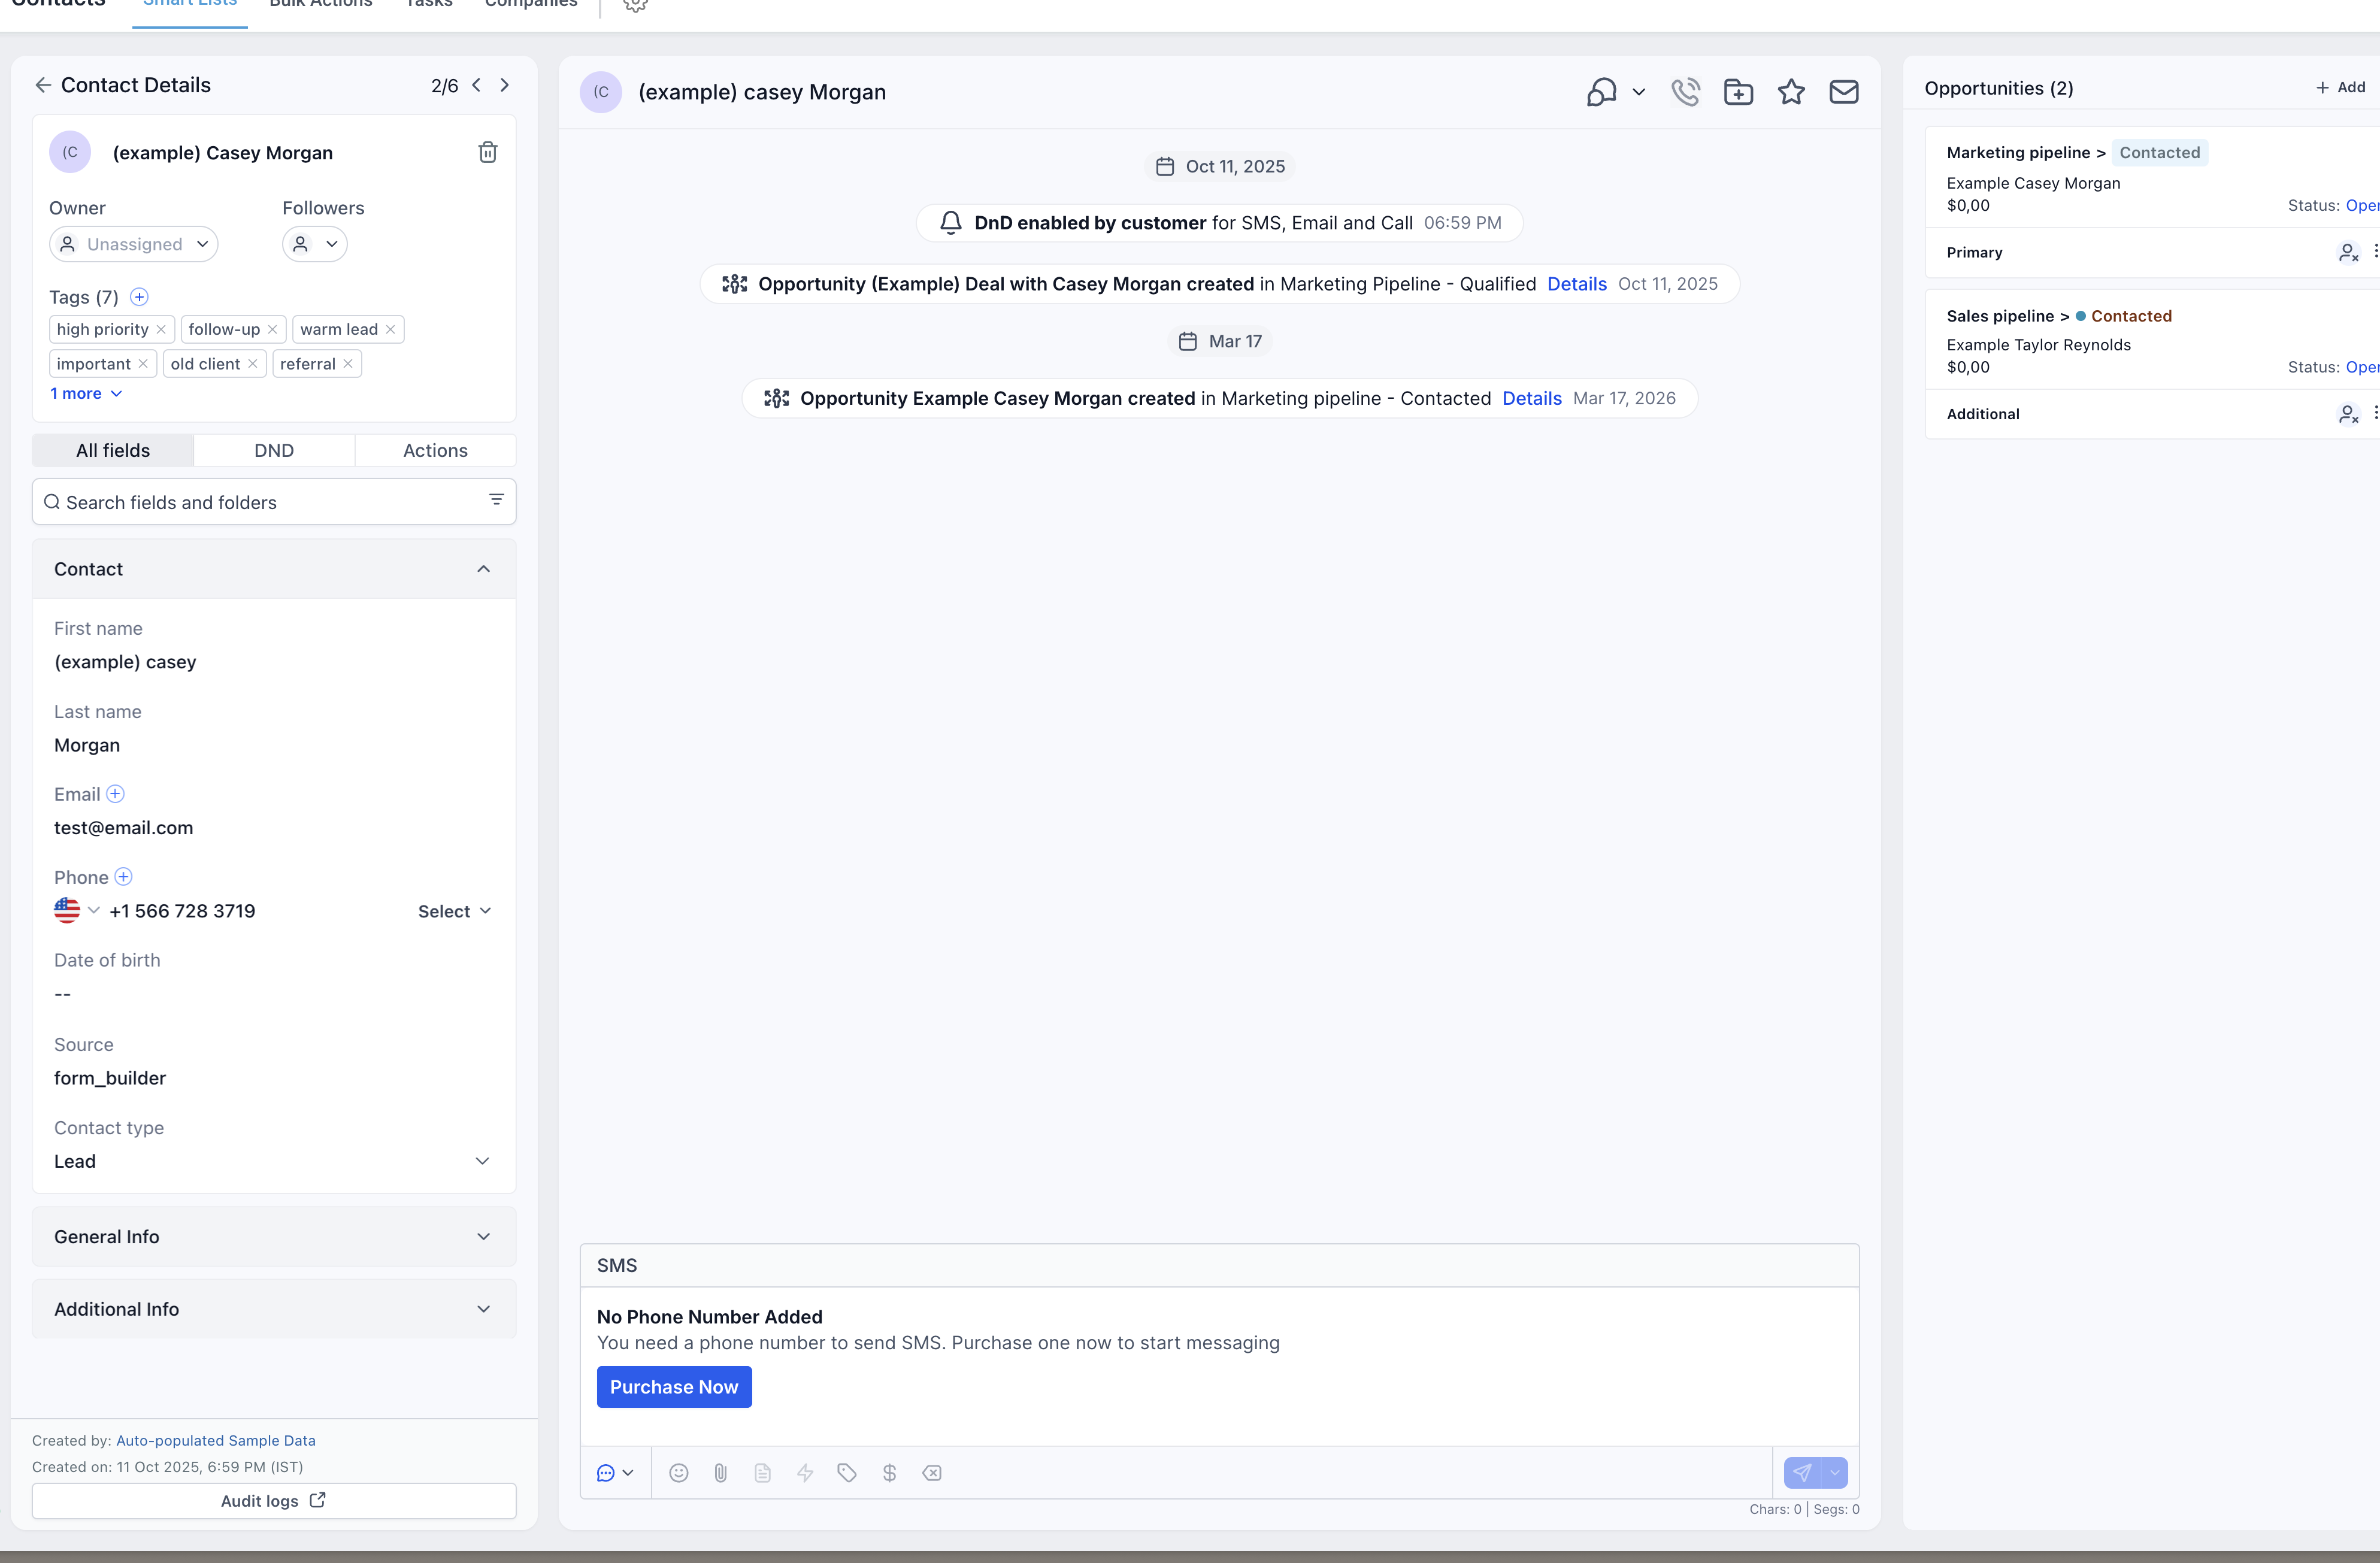Open the Owner 'Unassigned' dropdown
Screen dimensions: 2380x1563
point(133,244)
